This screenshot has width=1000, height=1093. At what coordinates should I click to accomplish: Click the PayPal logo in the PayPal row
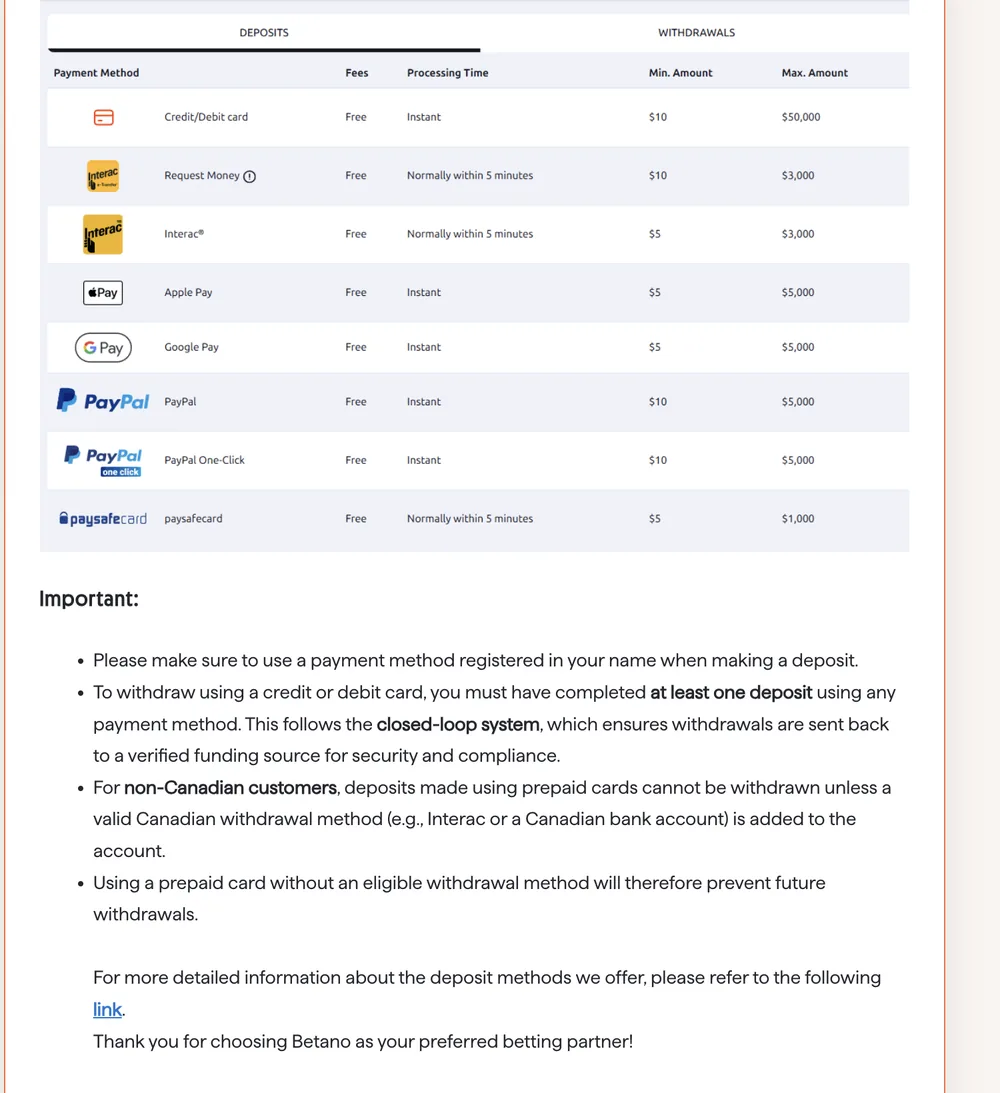pos(102,401)
